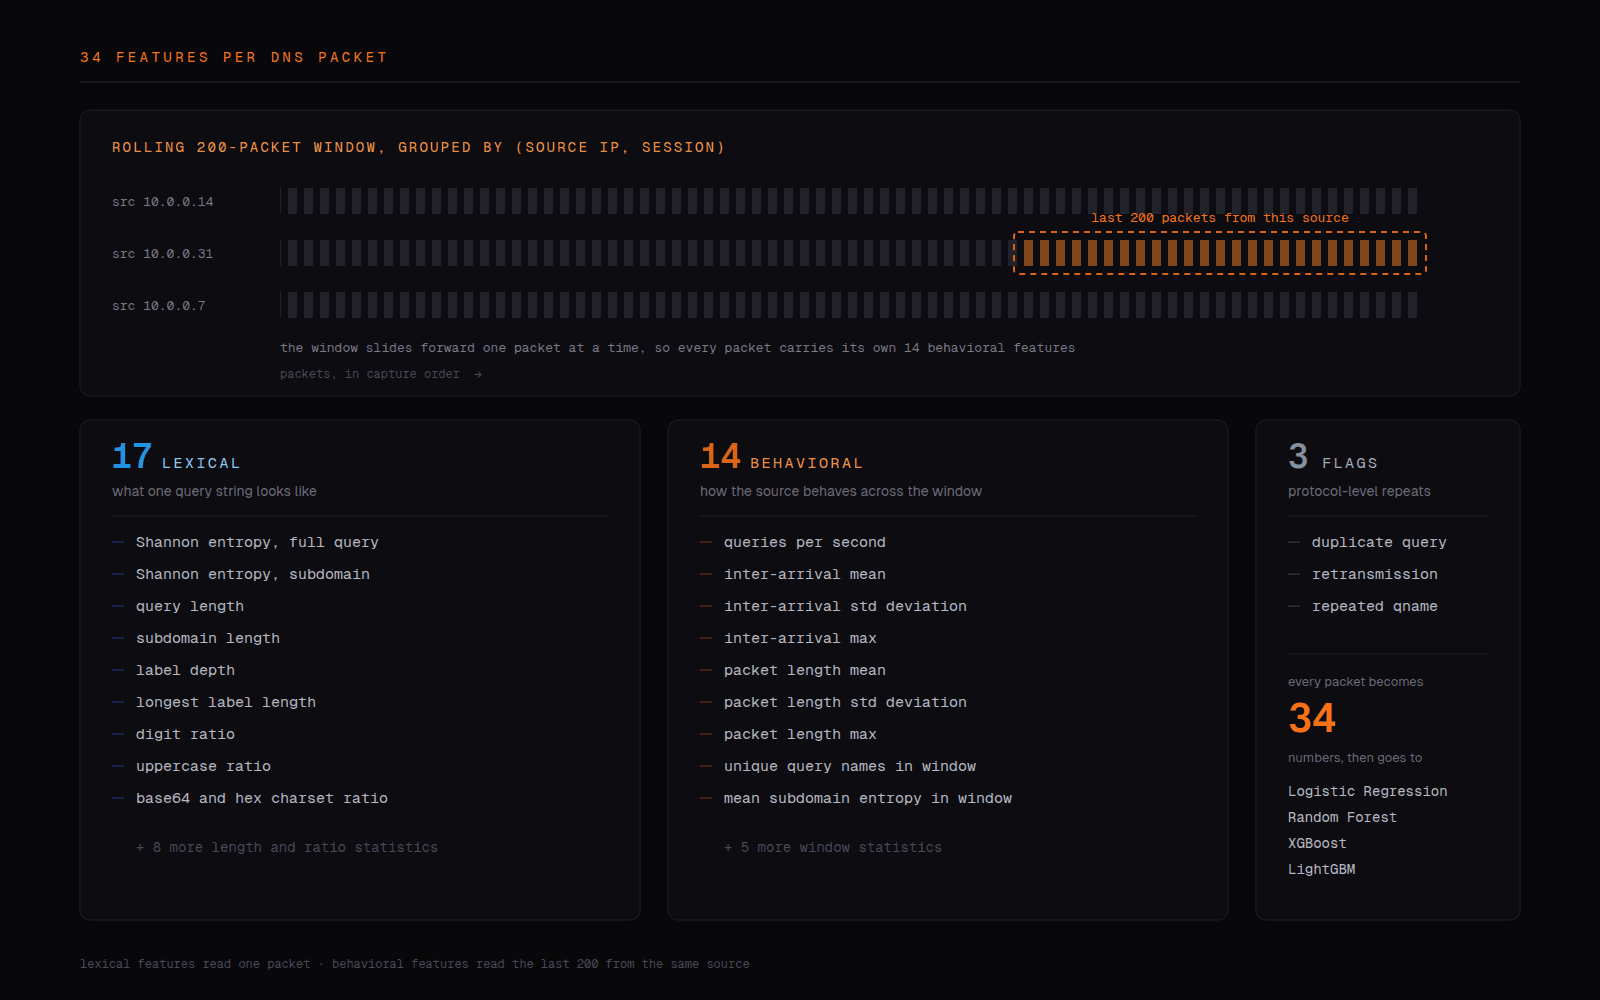Select the "inter-arrival max" feature
Viewport: 1600px width, 1000px height.
800,638
